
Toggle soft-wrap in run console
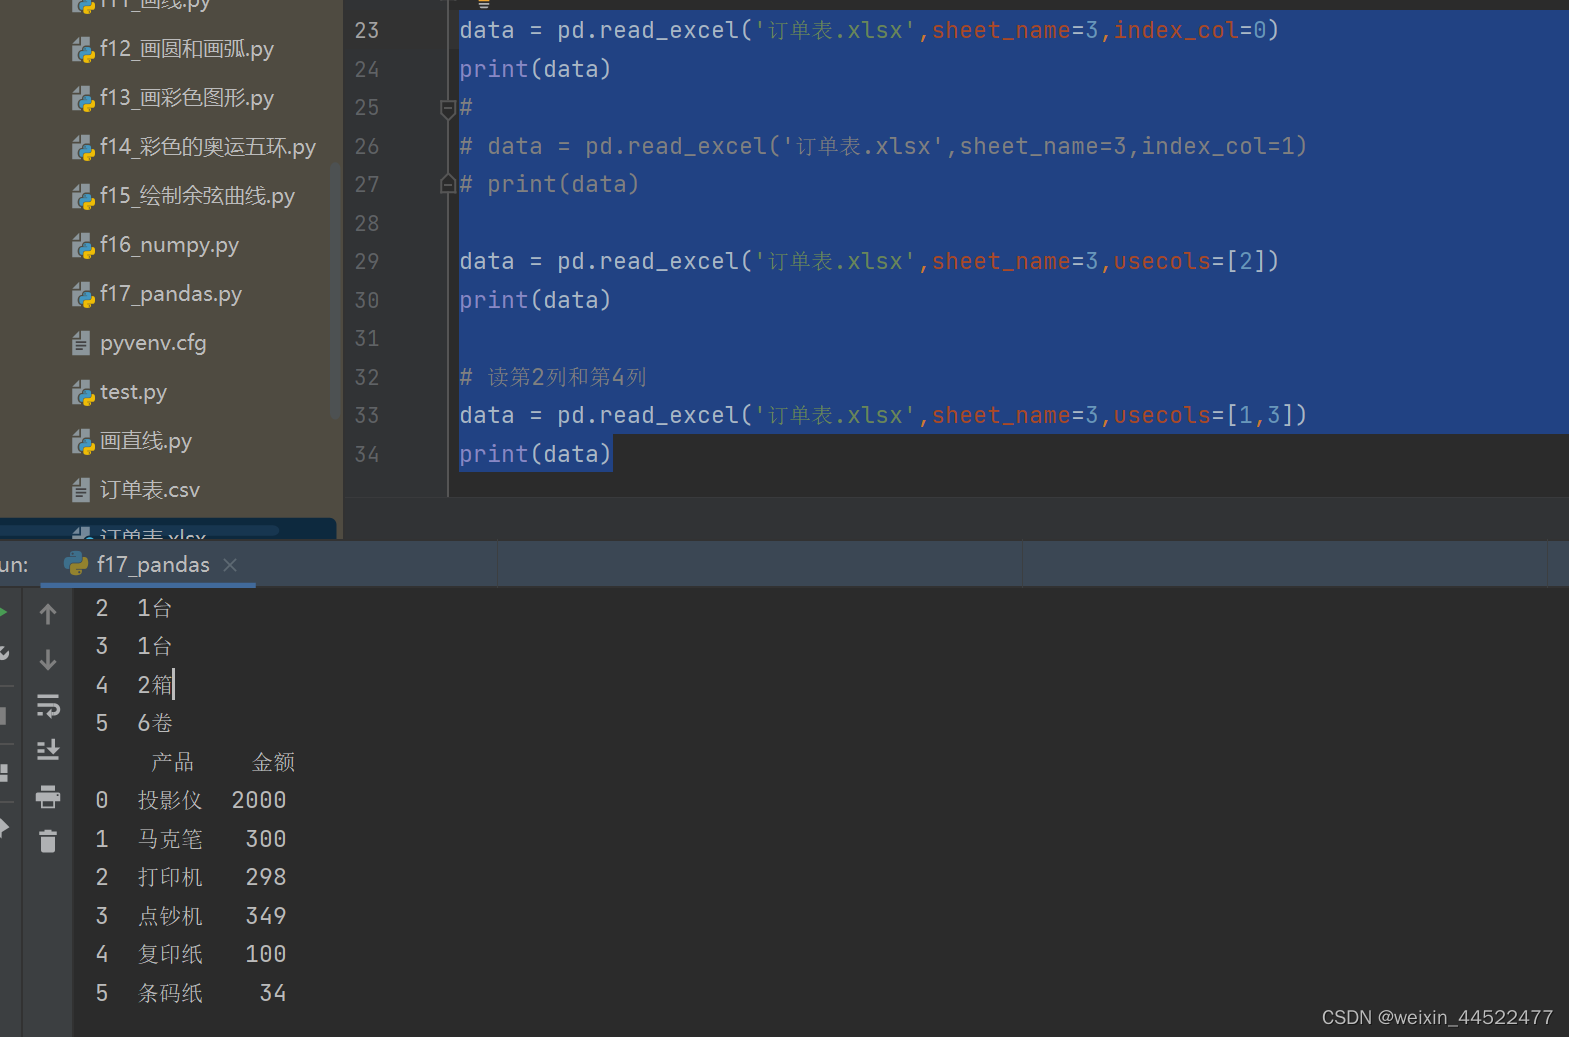[48, 706]
